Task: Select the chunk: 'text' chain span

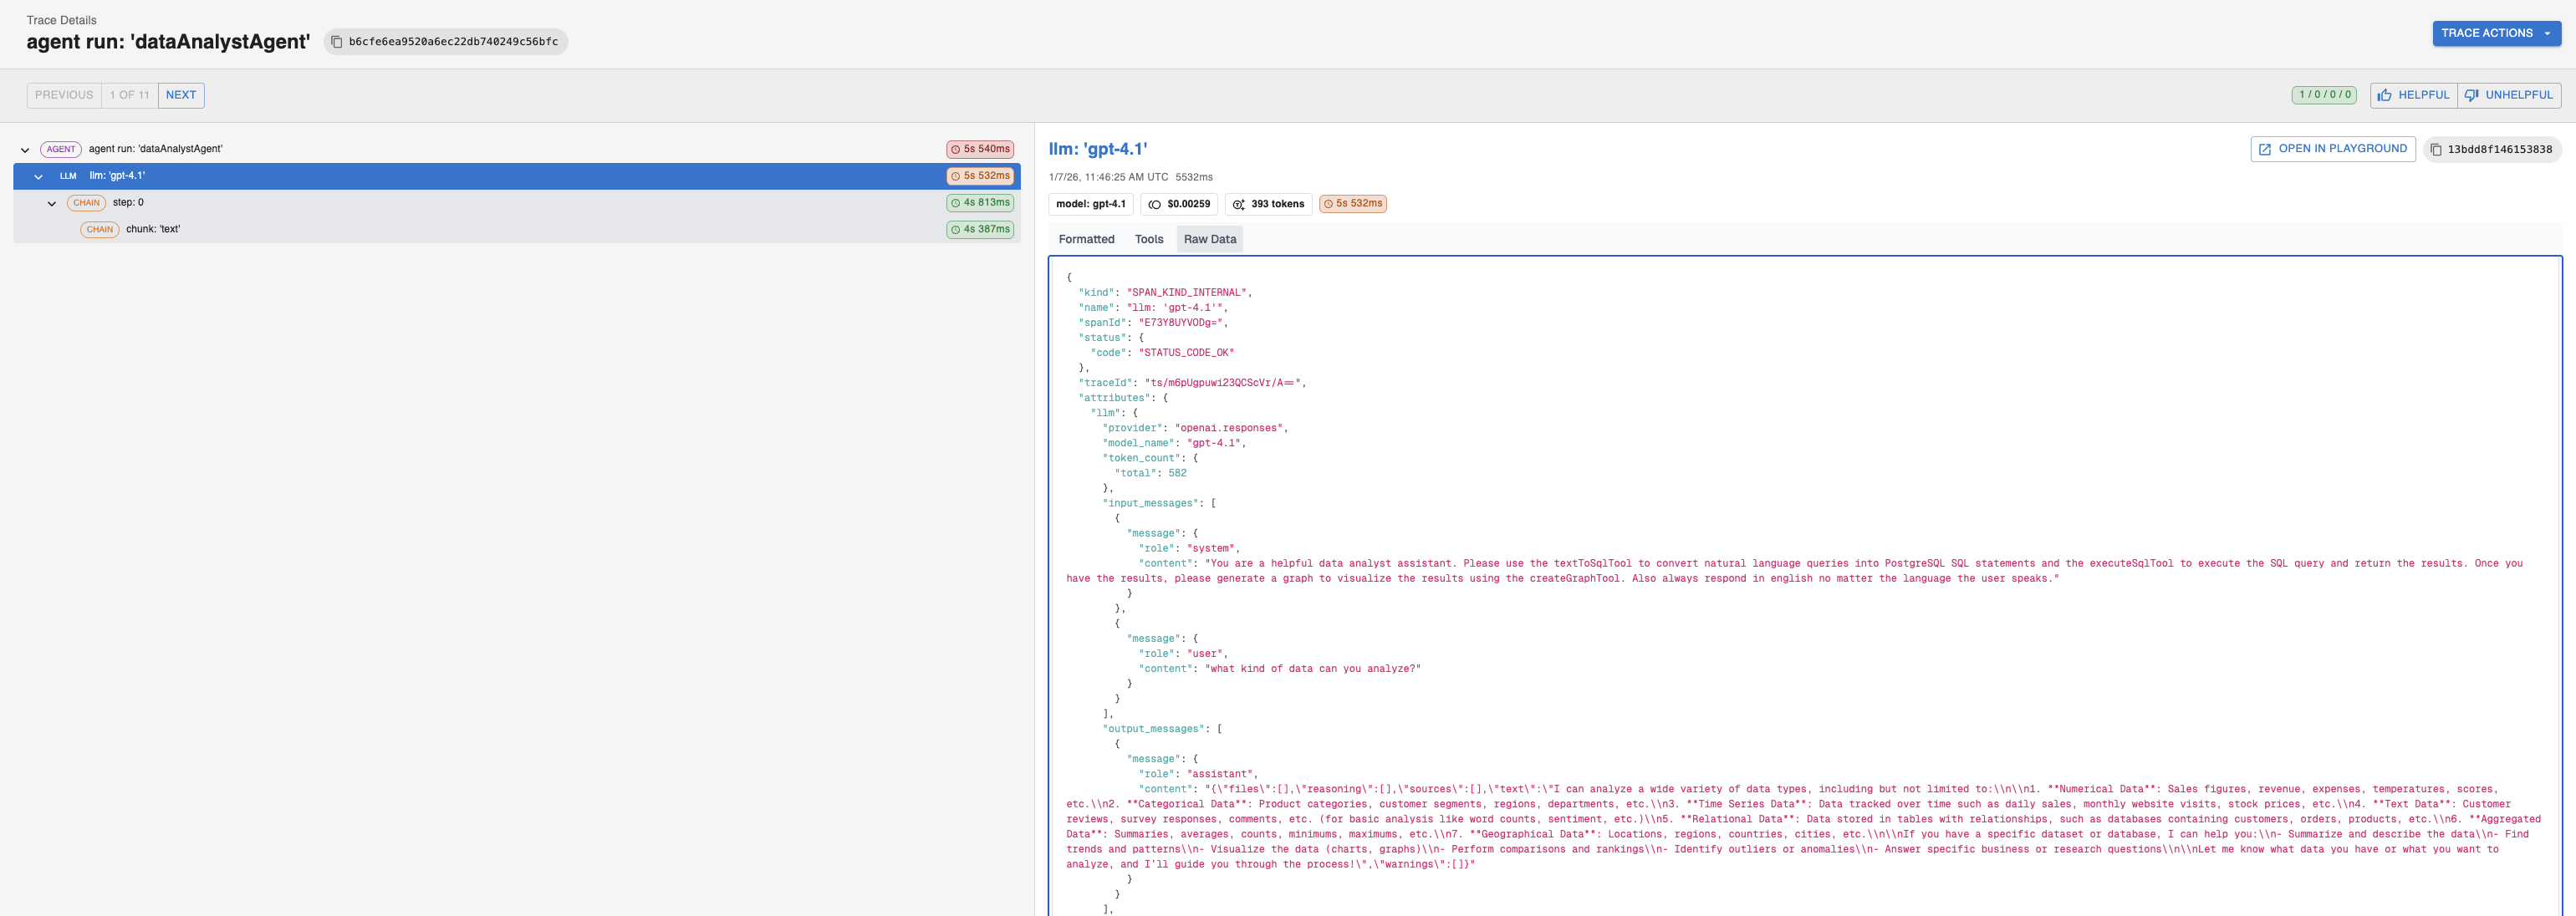Action: (x=153, y=229)
